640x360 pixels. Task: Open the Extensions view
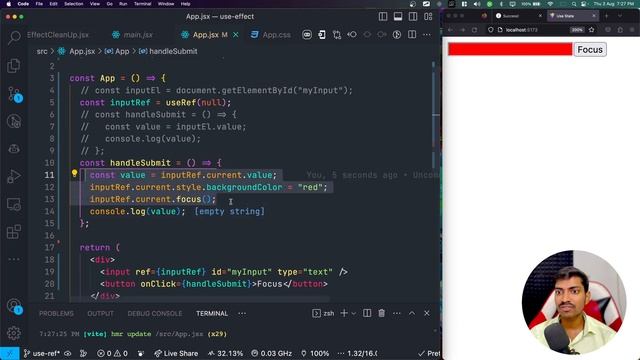(x=14, y=232)
